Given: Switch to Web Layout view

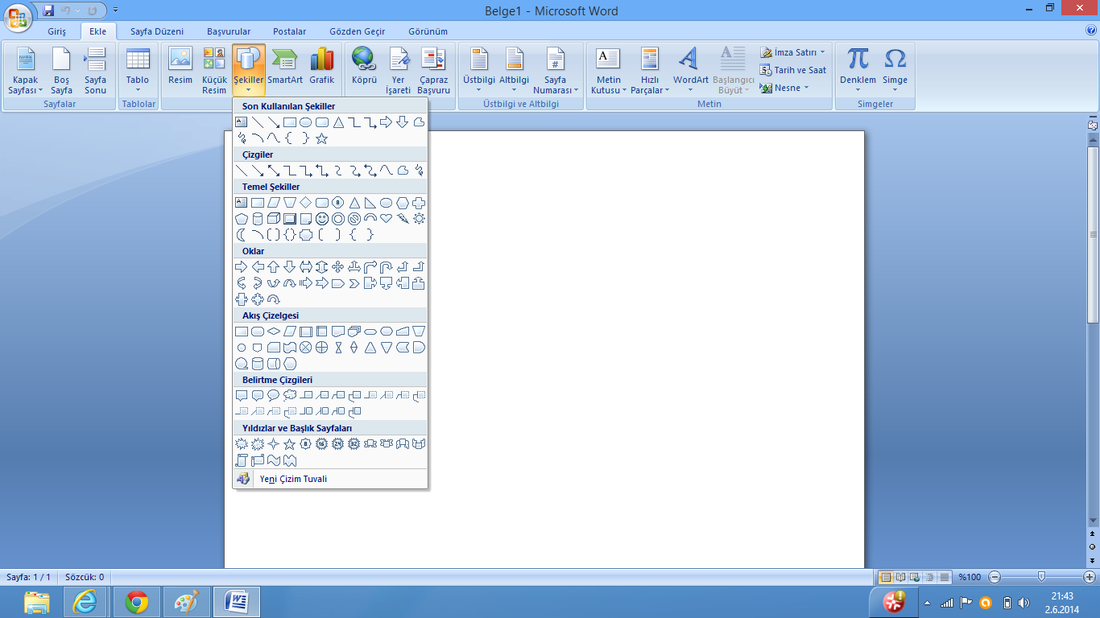Looking at the screenshot, I should pyautogui.click(x=915, y=577).
